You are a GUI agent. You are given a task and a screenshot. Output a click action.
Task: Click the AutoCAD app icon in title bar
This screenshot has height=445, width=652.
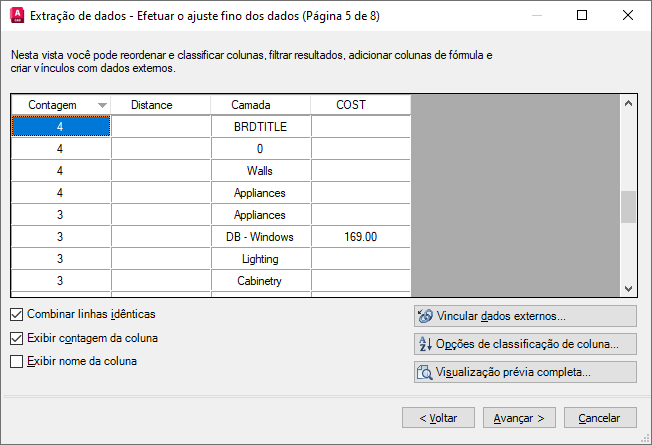[x=15, y=16]
